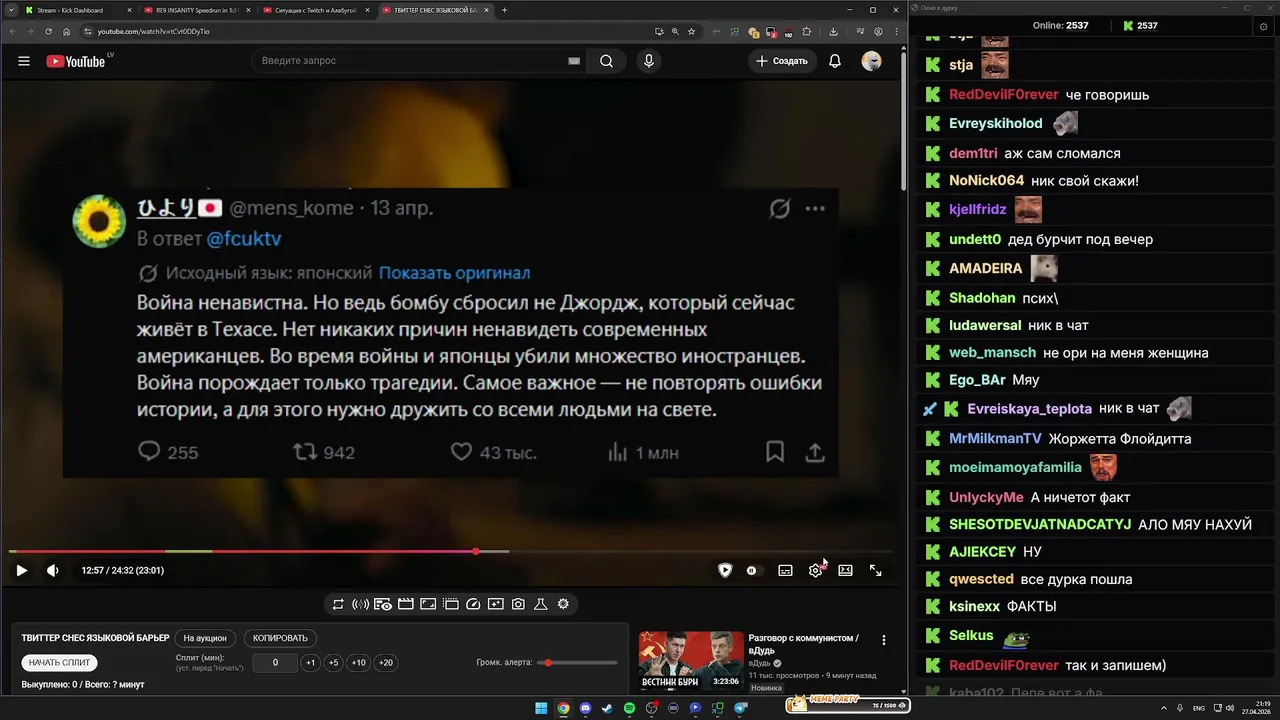Click 'Показать оригинал' in the tweet

pos(454,273)
